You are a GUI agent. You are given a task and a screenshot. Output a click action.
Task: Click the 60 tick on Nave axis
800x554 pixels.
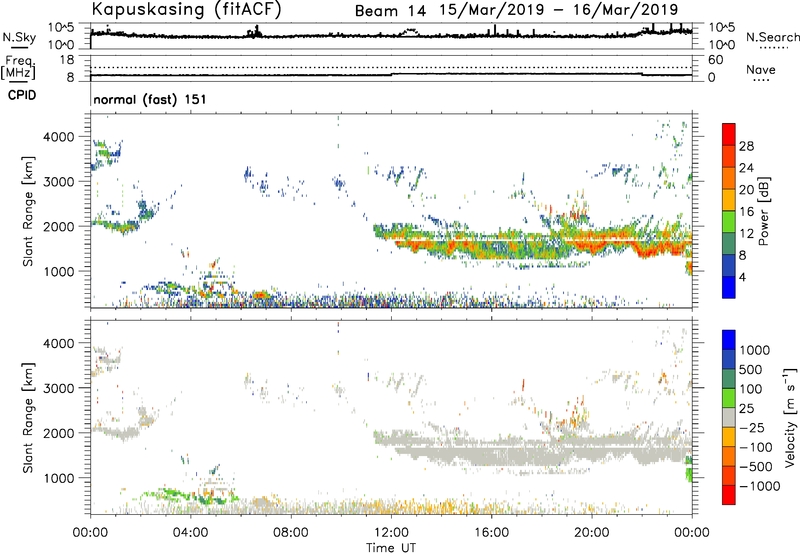click(716, 60)
